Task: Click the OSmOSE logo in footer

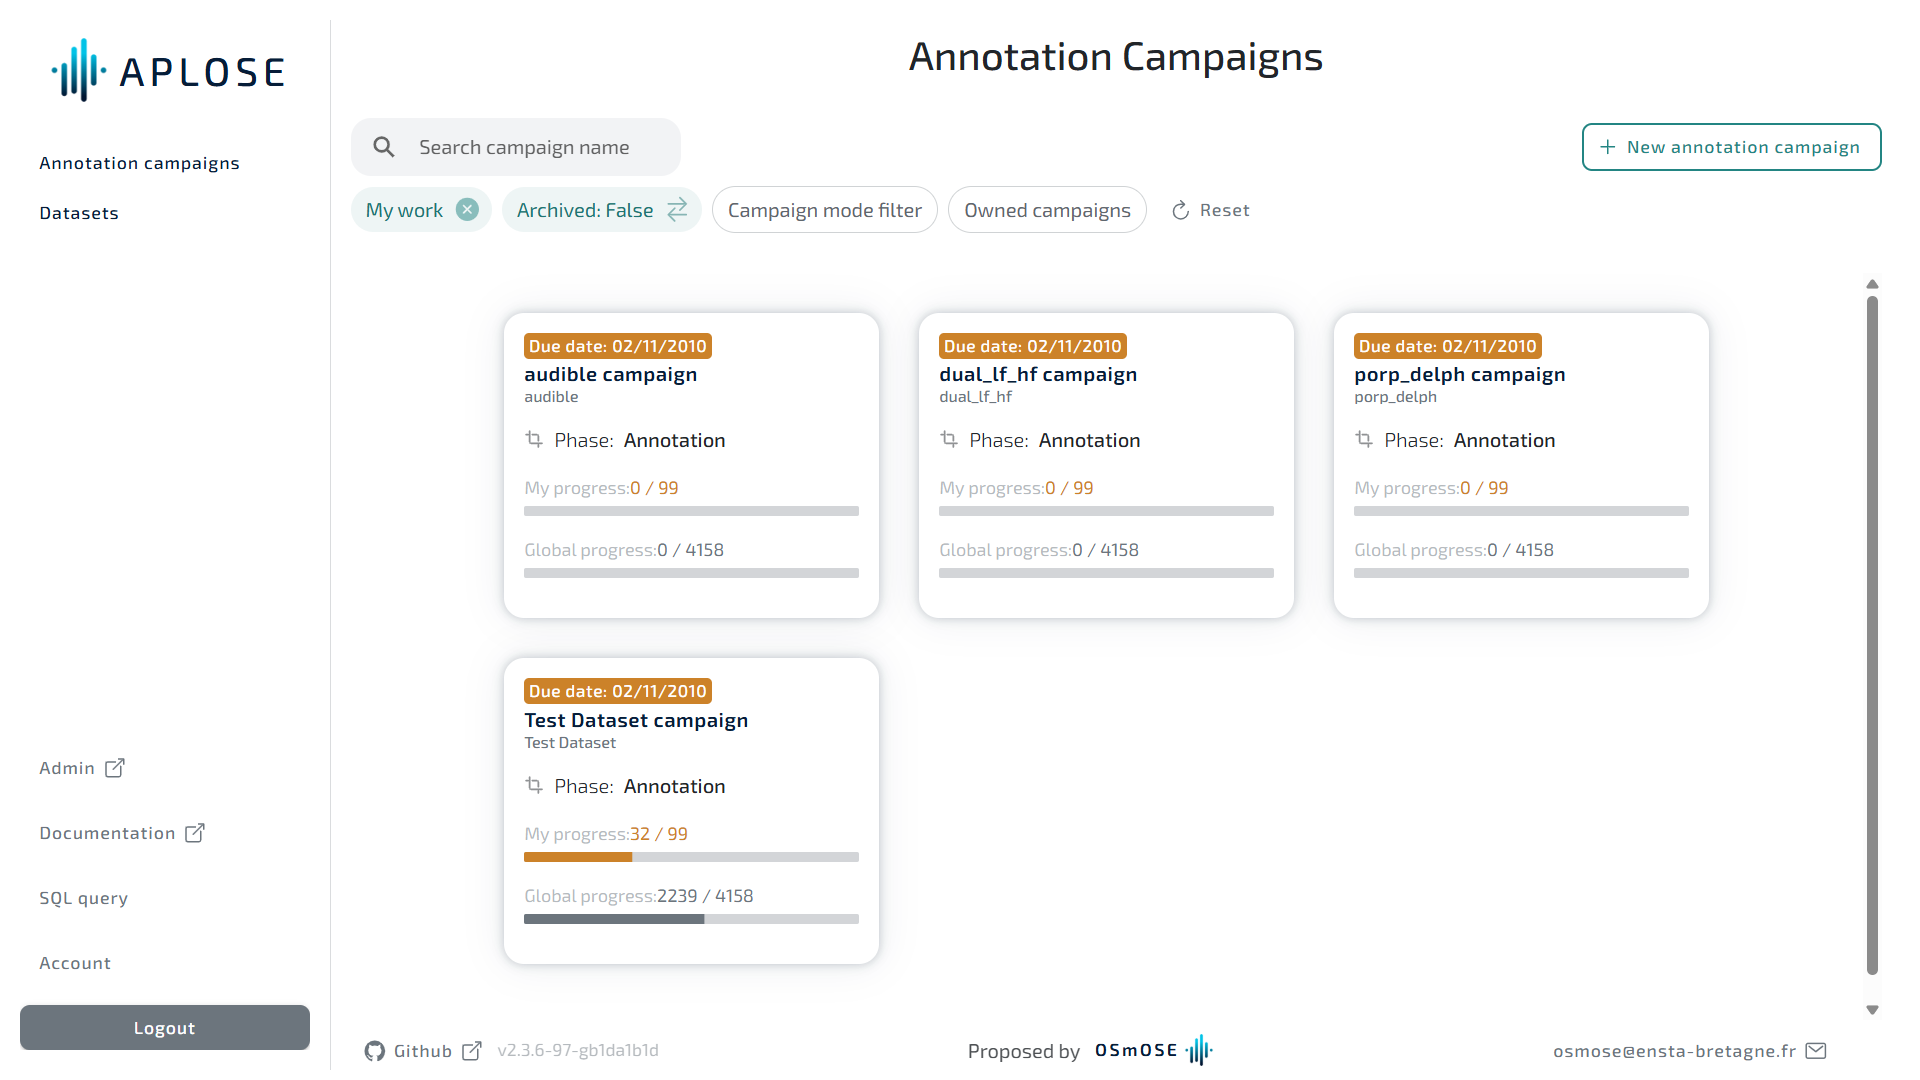Action: tap(1153, 1051)
